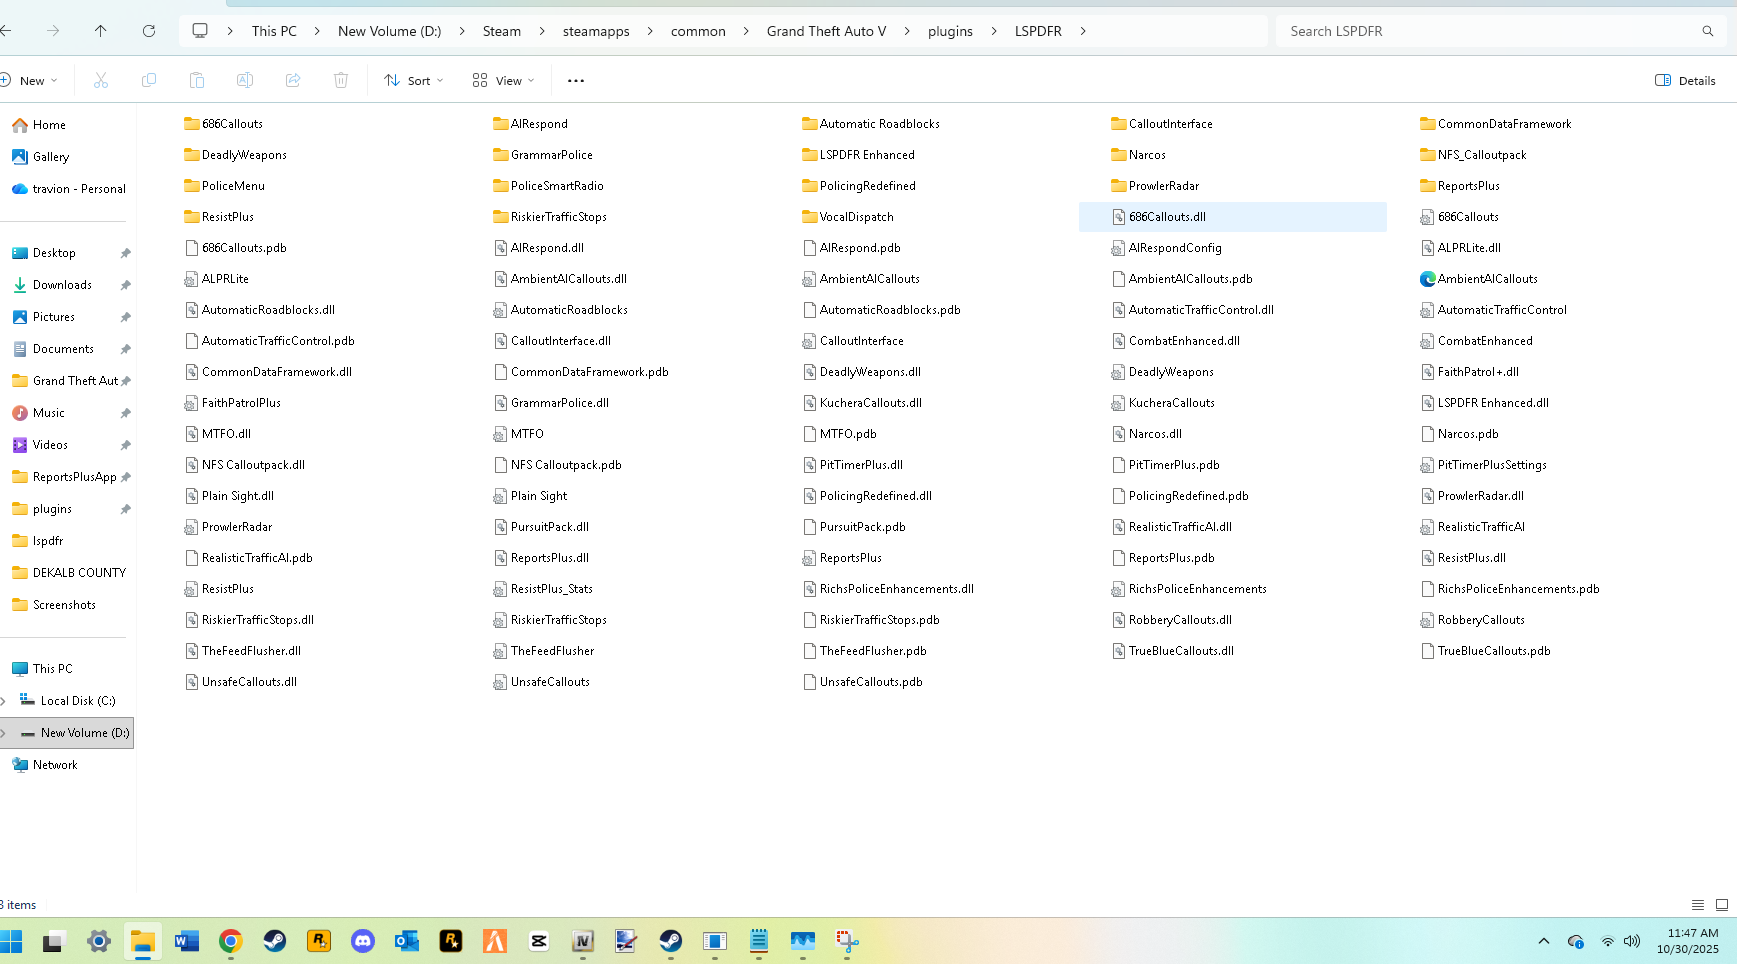The image size is (1737, 964).
Task: Select Downloads in the navigation pane
Action: pyautogui.click(x=62, y=285)
